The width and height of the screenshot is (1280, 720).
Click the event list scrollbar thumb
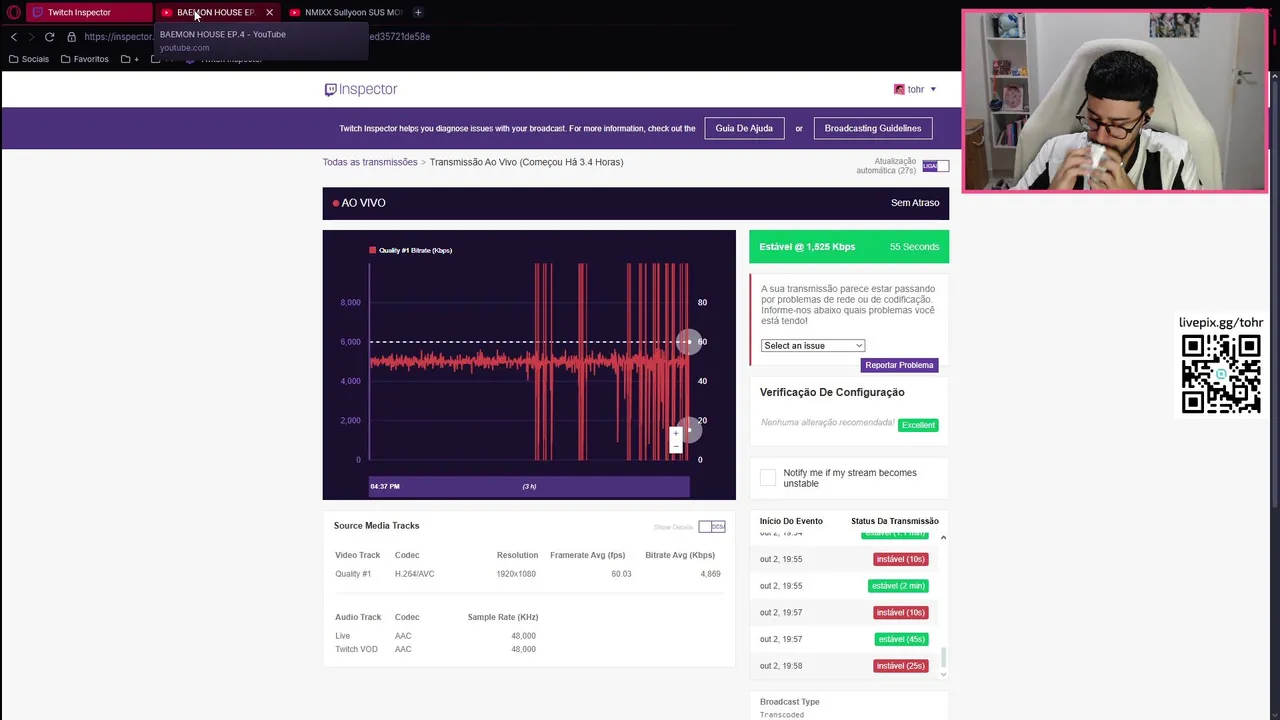[943, 658]
